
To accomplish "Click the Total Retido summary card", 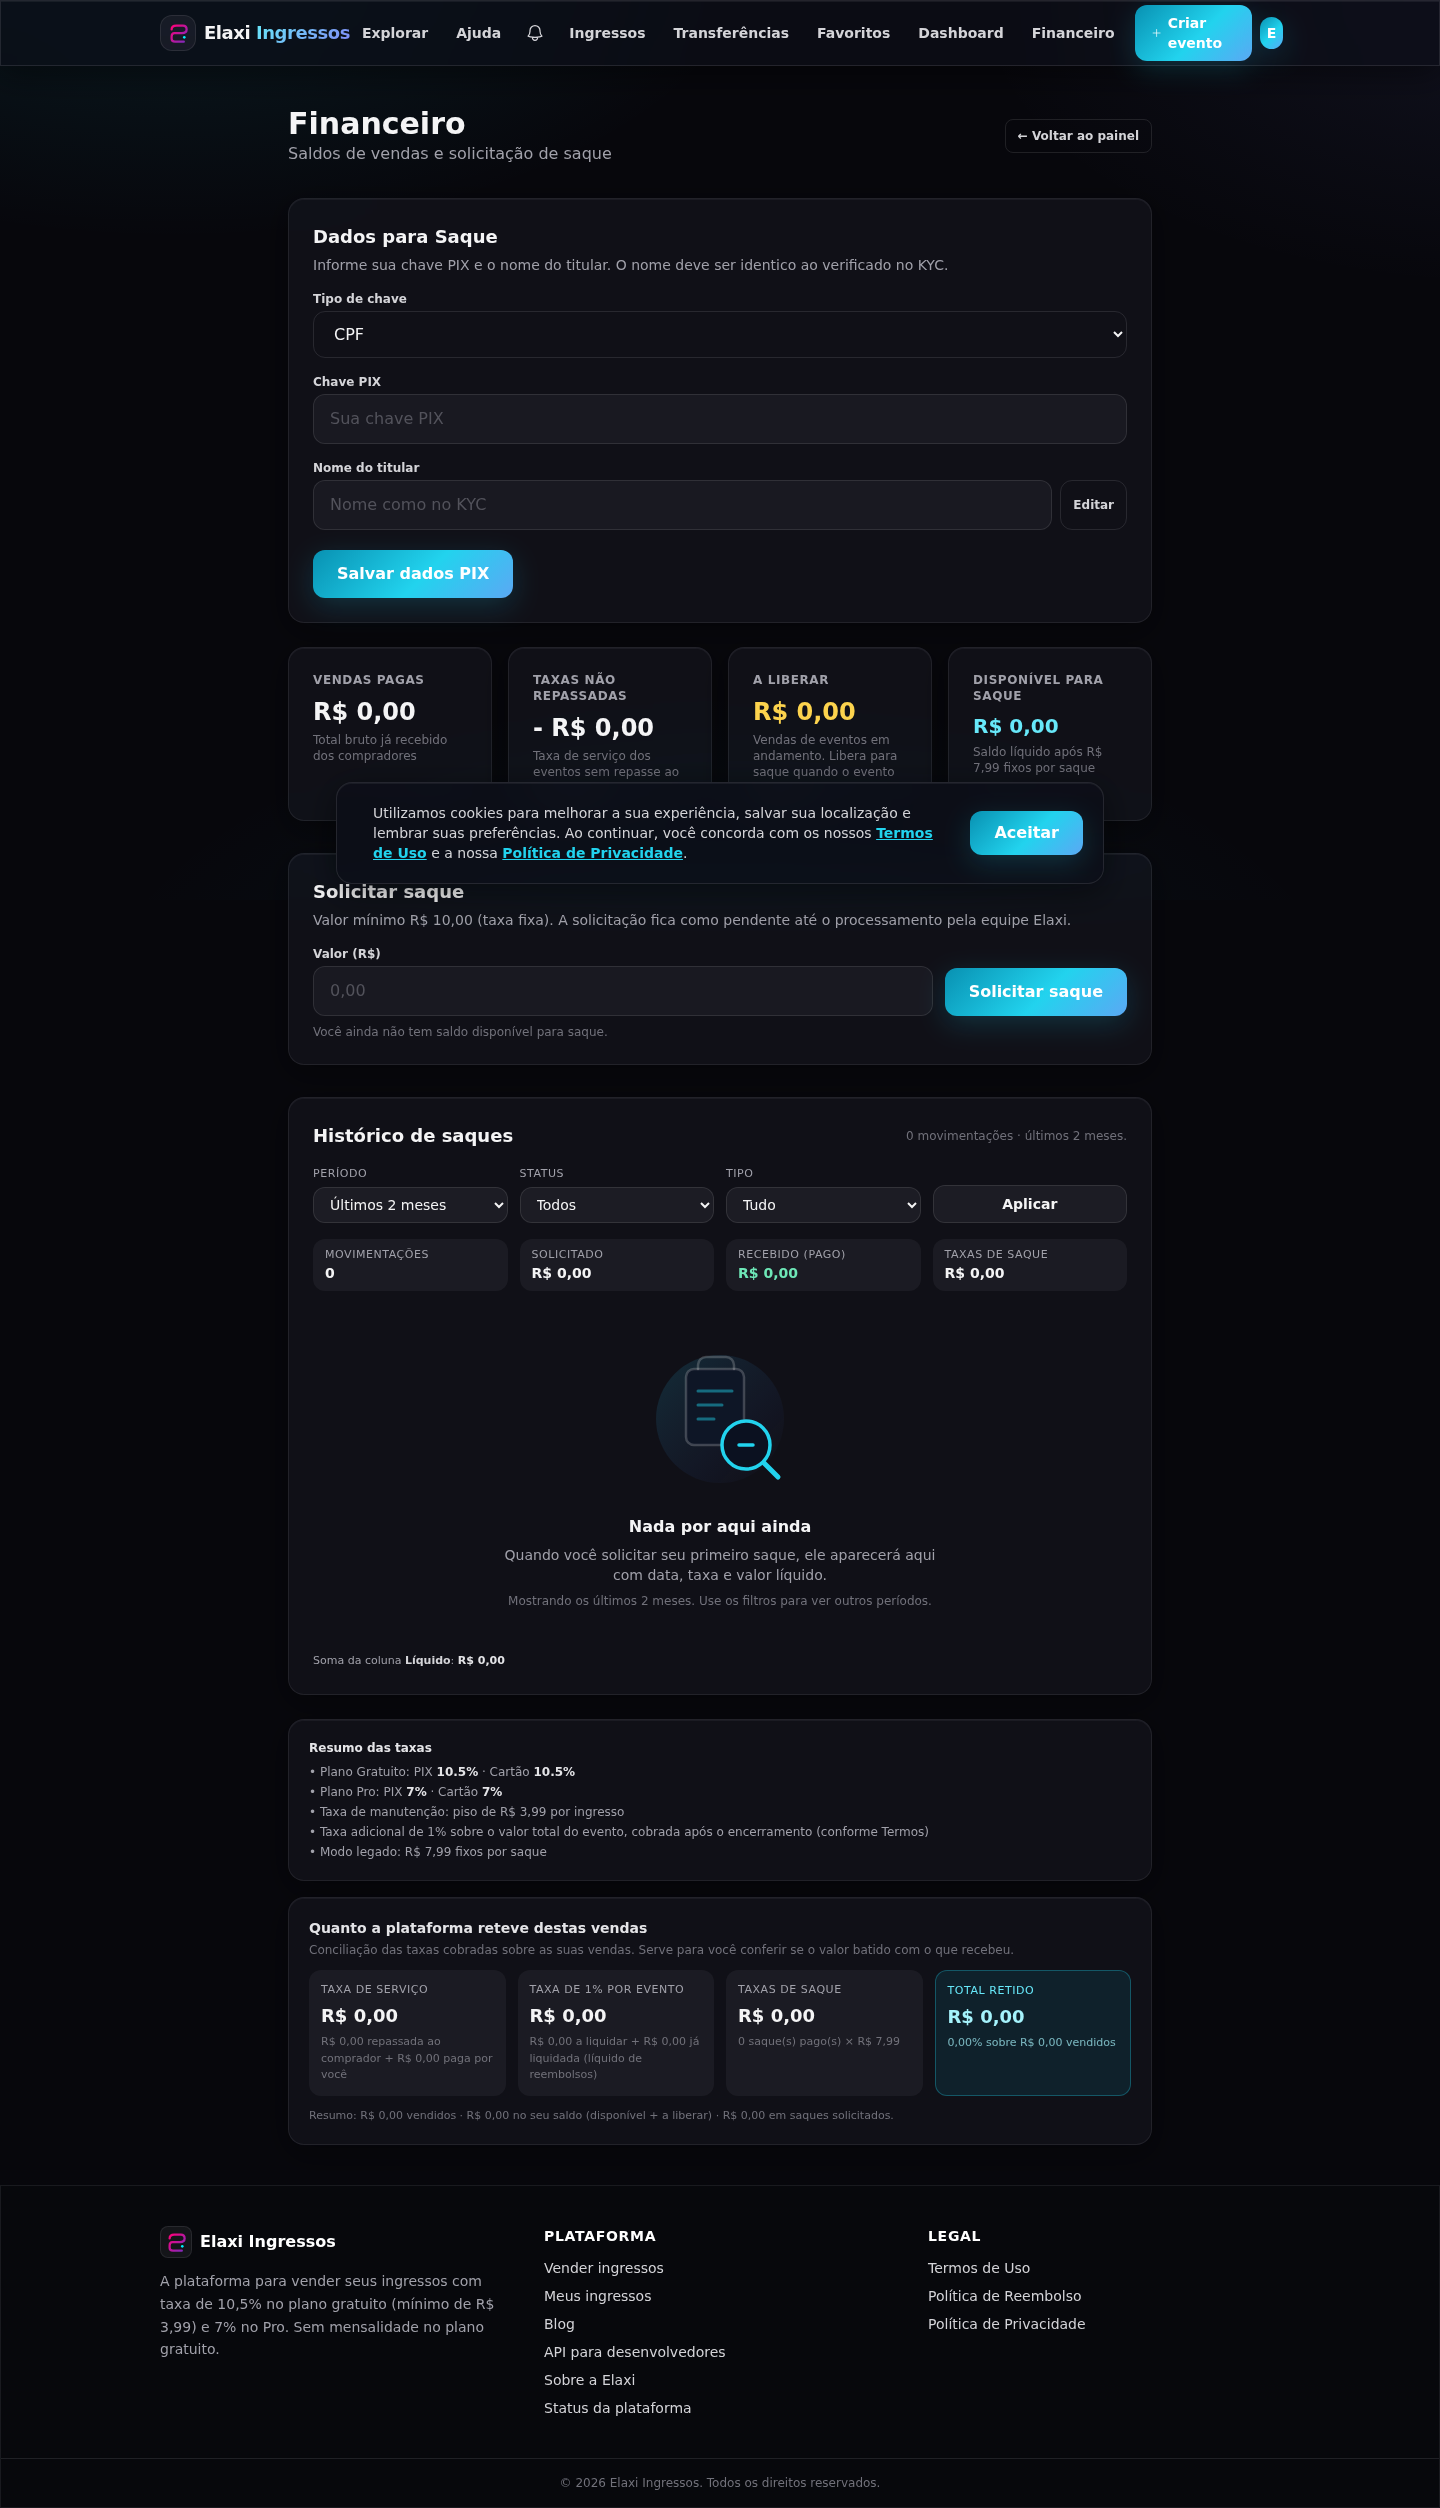I will [x=1033, y=2033].
